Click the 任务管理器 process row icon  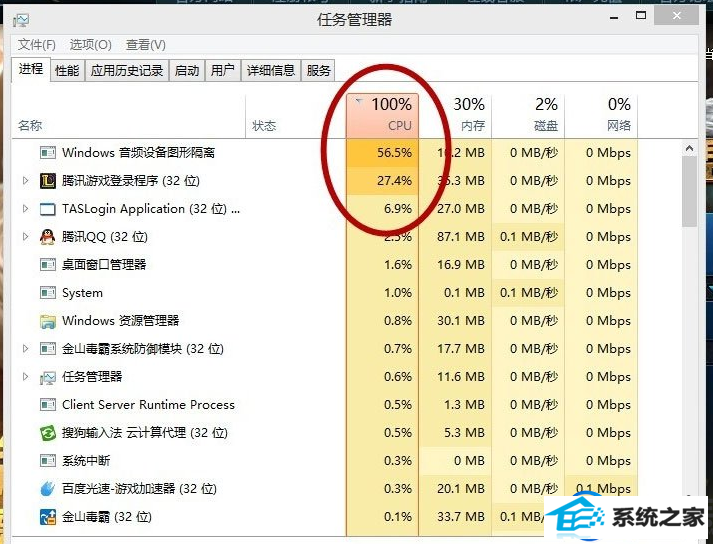(x=48, y=377)
